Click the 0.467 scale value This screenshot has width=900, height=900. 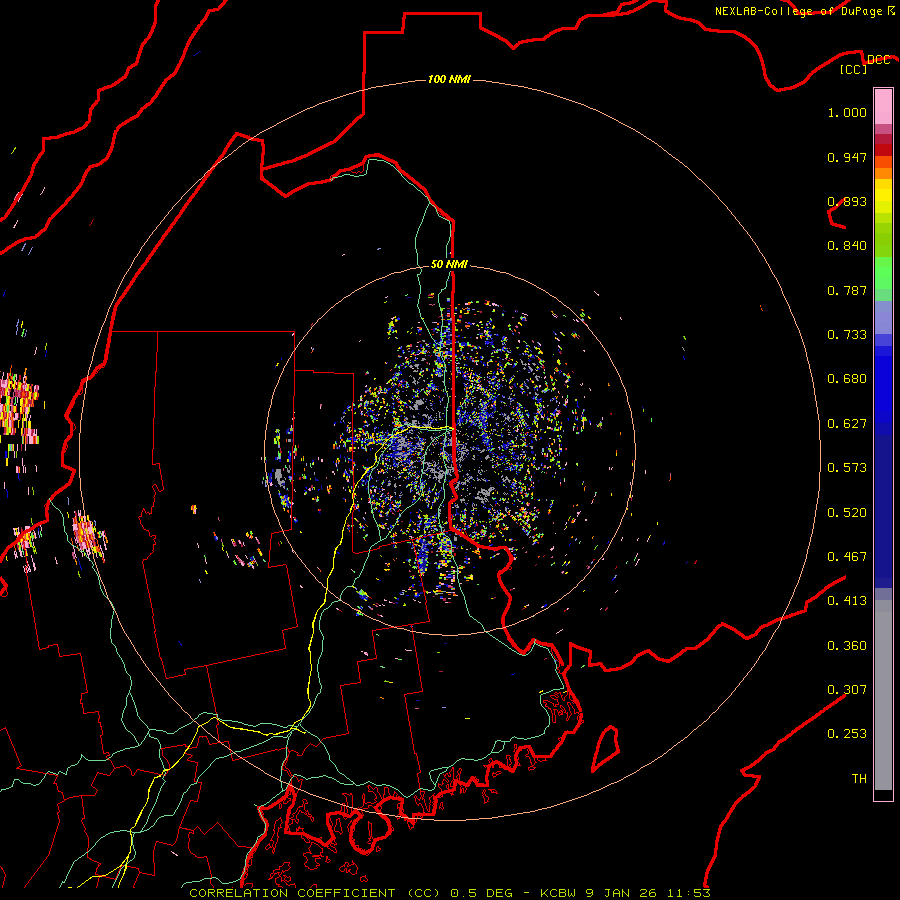coord(847,557)
